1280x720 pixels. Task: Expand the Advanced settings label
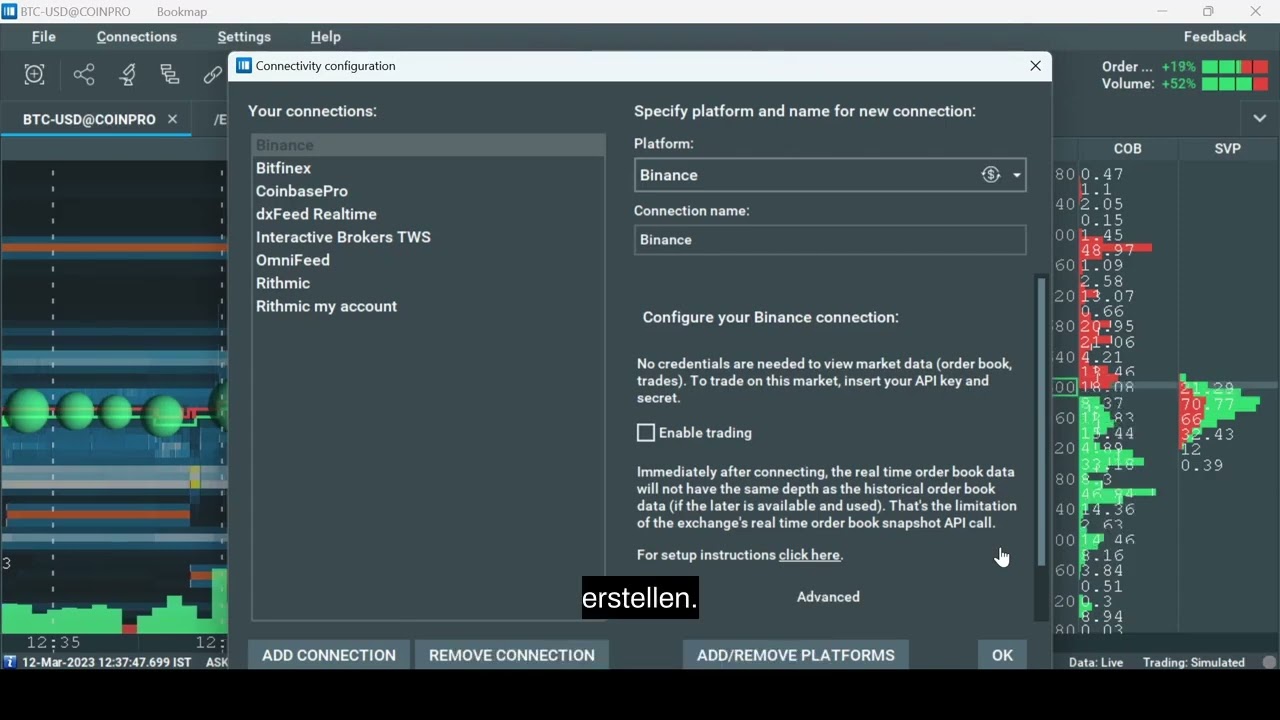point(828,597)
